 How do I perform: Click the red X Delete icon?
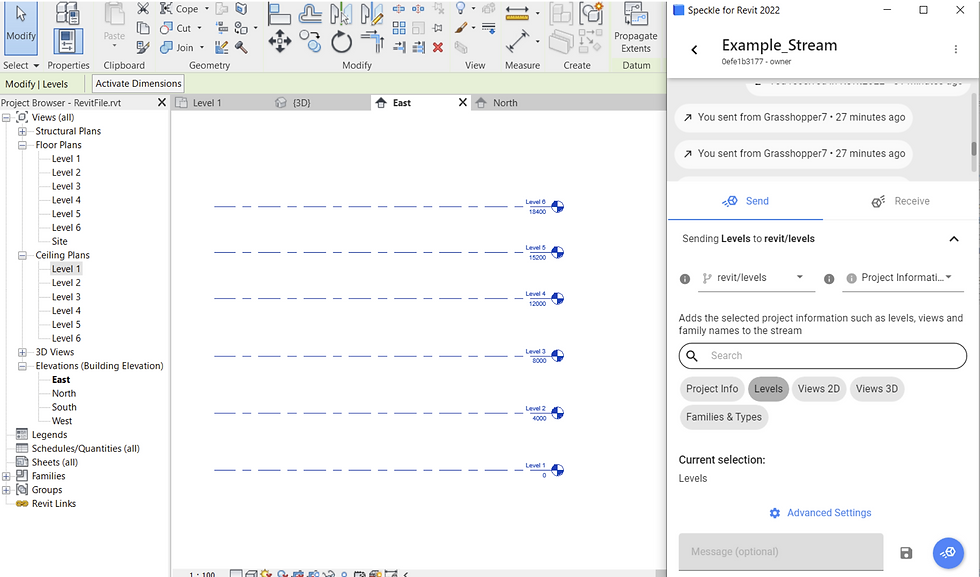(x=438, y=47)
